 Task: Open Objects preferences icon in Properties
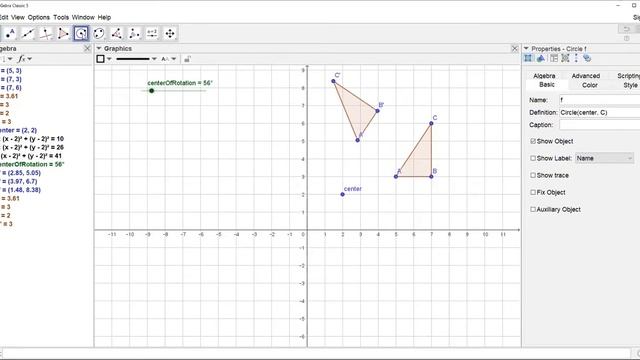528,58
